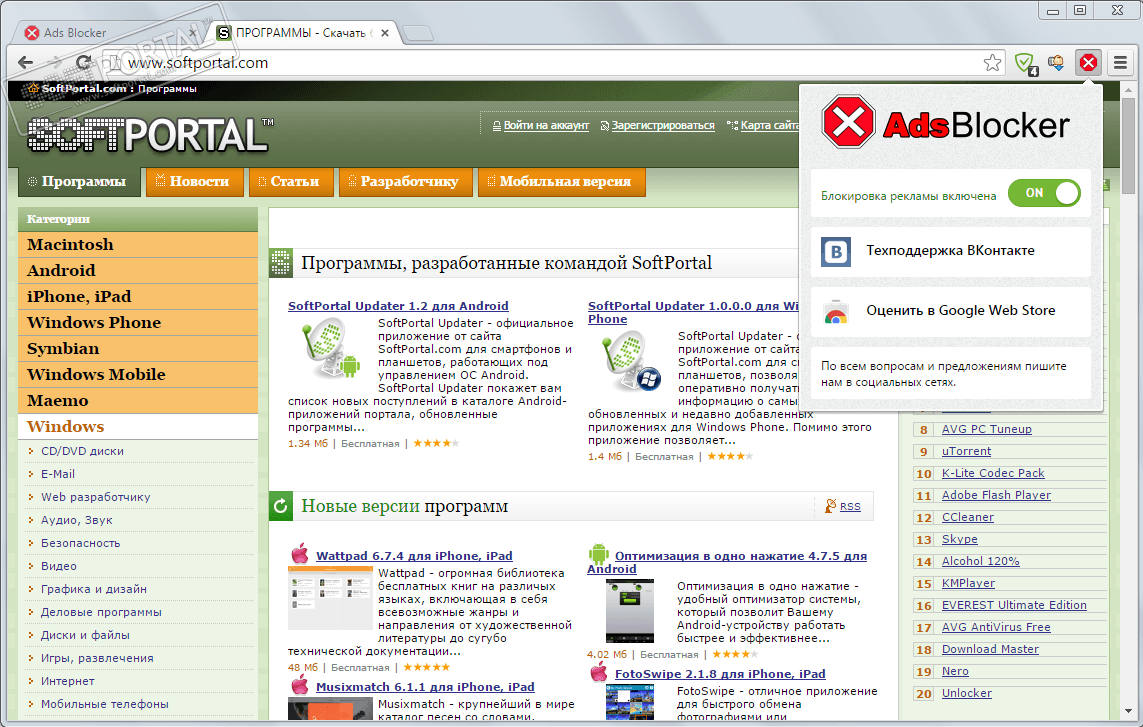The image size is (1143, 727).
Task: Open the Chrome menu hamburger button
Action: click(x=1120, y=63)
